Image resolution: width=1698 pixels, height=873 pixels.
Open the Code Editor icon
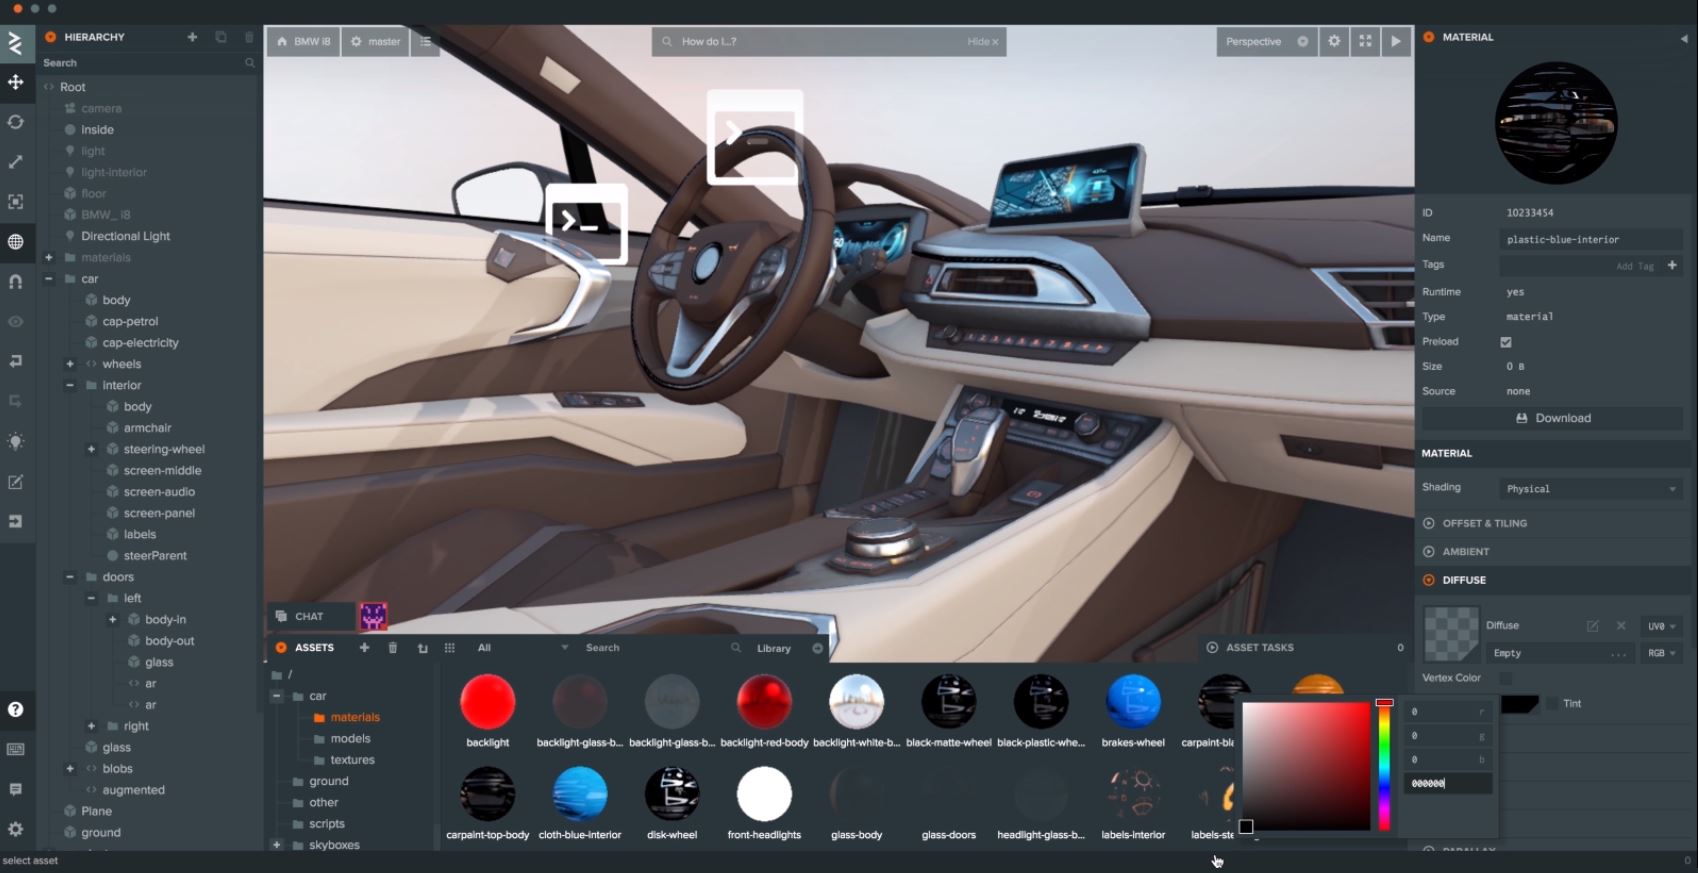[x=15, y=482]
